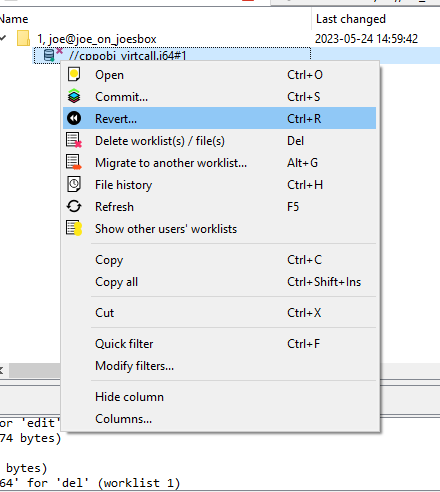Click the Open menu item icon
This screenshot has height=492, width=440.
point(74,74)
